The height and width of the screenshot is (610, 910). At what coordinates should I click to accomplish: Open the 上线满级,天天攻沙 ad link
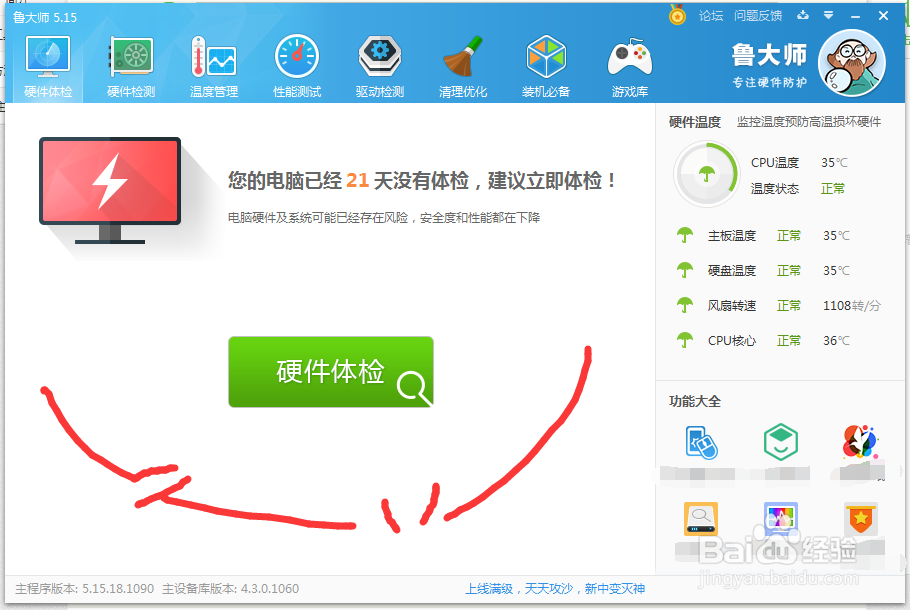[x=555, y=589]
